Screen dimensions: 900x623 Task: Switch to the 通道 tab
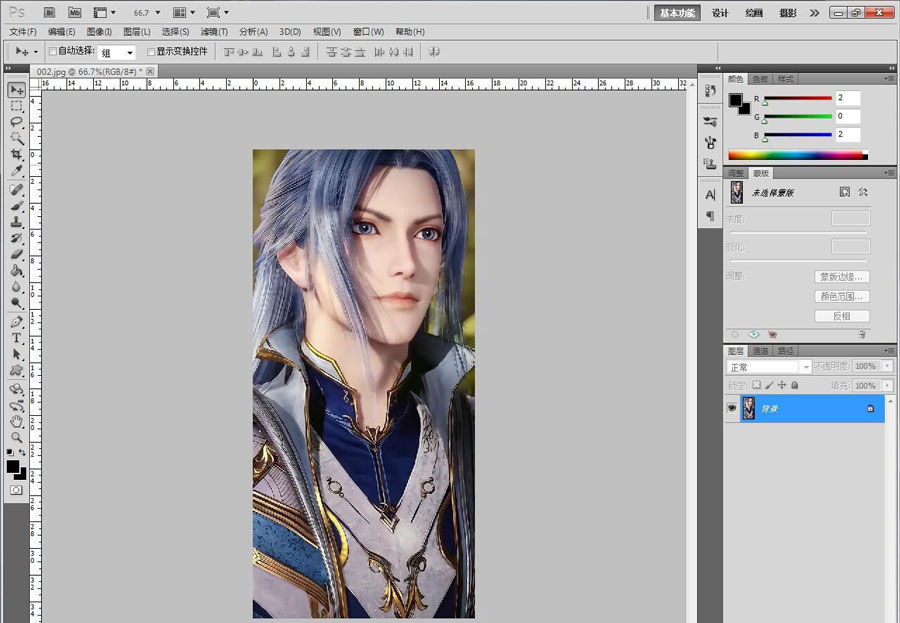coord(761,351)
